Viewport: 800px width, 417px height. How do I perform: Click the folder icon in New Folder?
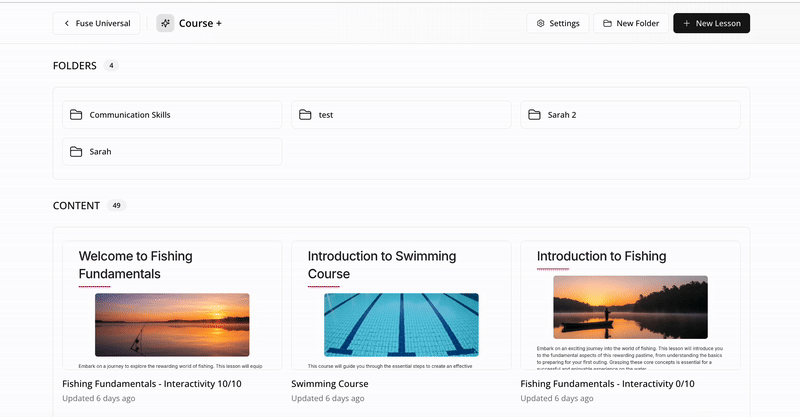coord(608,23)
